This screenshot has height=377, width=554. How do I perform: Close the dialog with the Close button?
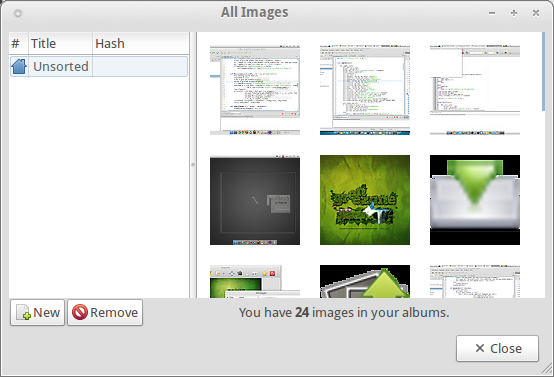(x=497, y=348)
